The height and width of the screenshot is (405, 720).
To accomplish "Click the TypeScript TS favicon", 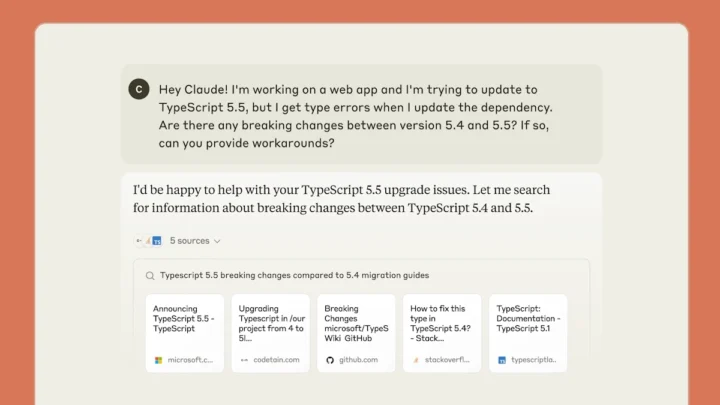I will pyautogui.click(x=502, y=359).
